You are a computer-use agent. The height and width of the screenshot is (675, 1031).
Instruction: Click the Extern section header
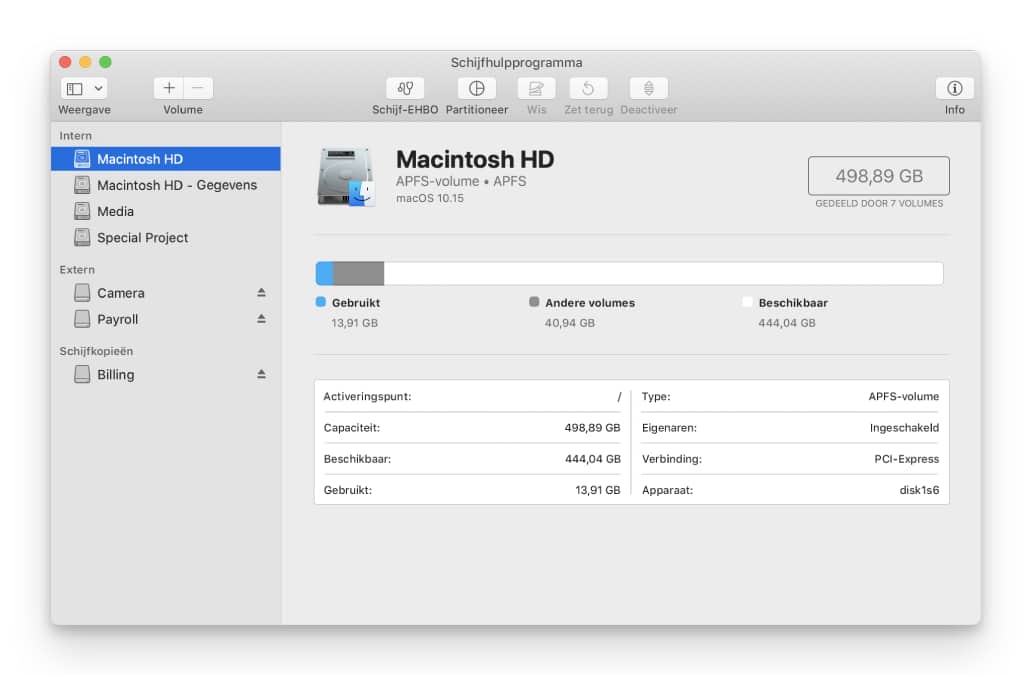(x=77, y=270)
